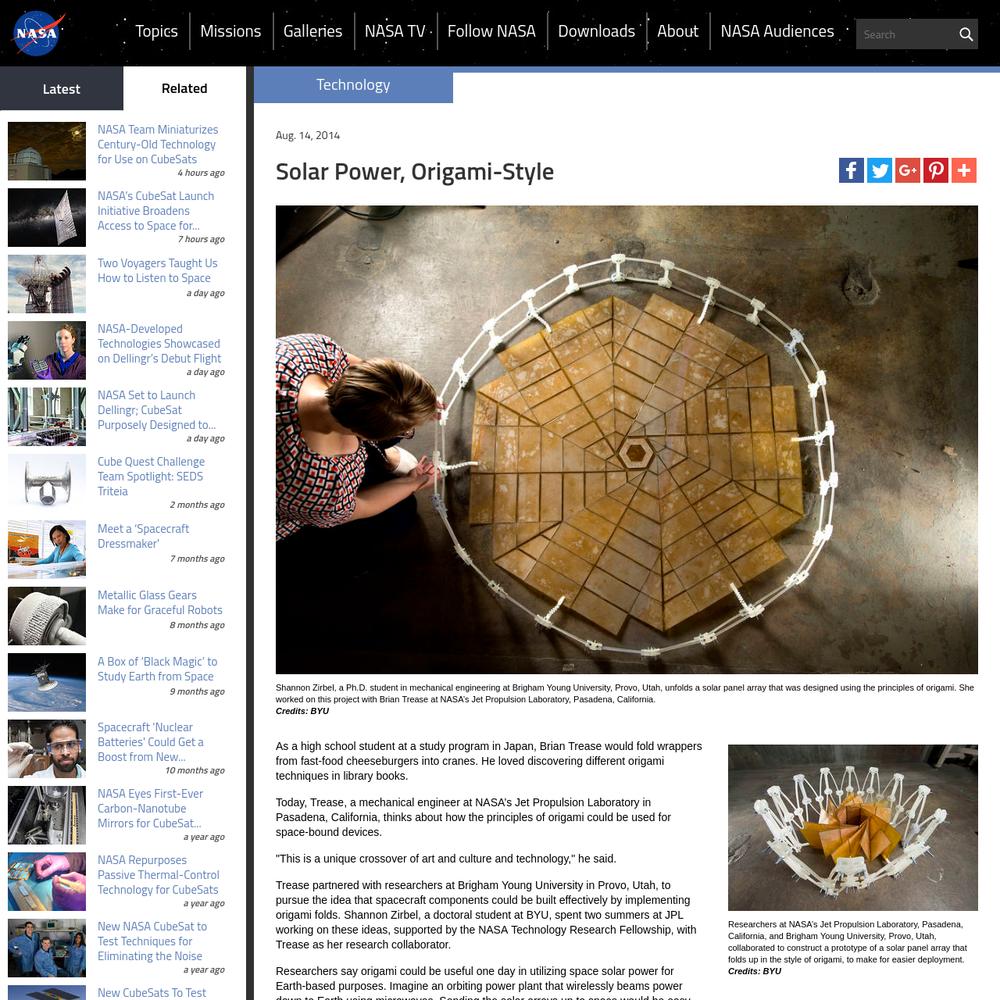Switch to the Related tab
This screenshot has width=1000, height=1000.
pyautogui.click(x=184, y=89)
